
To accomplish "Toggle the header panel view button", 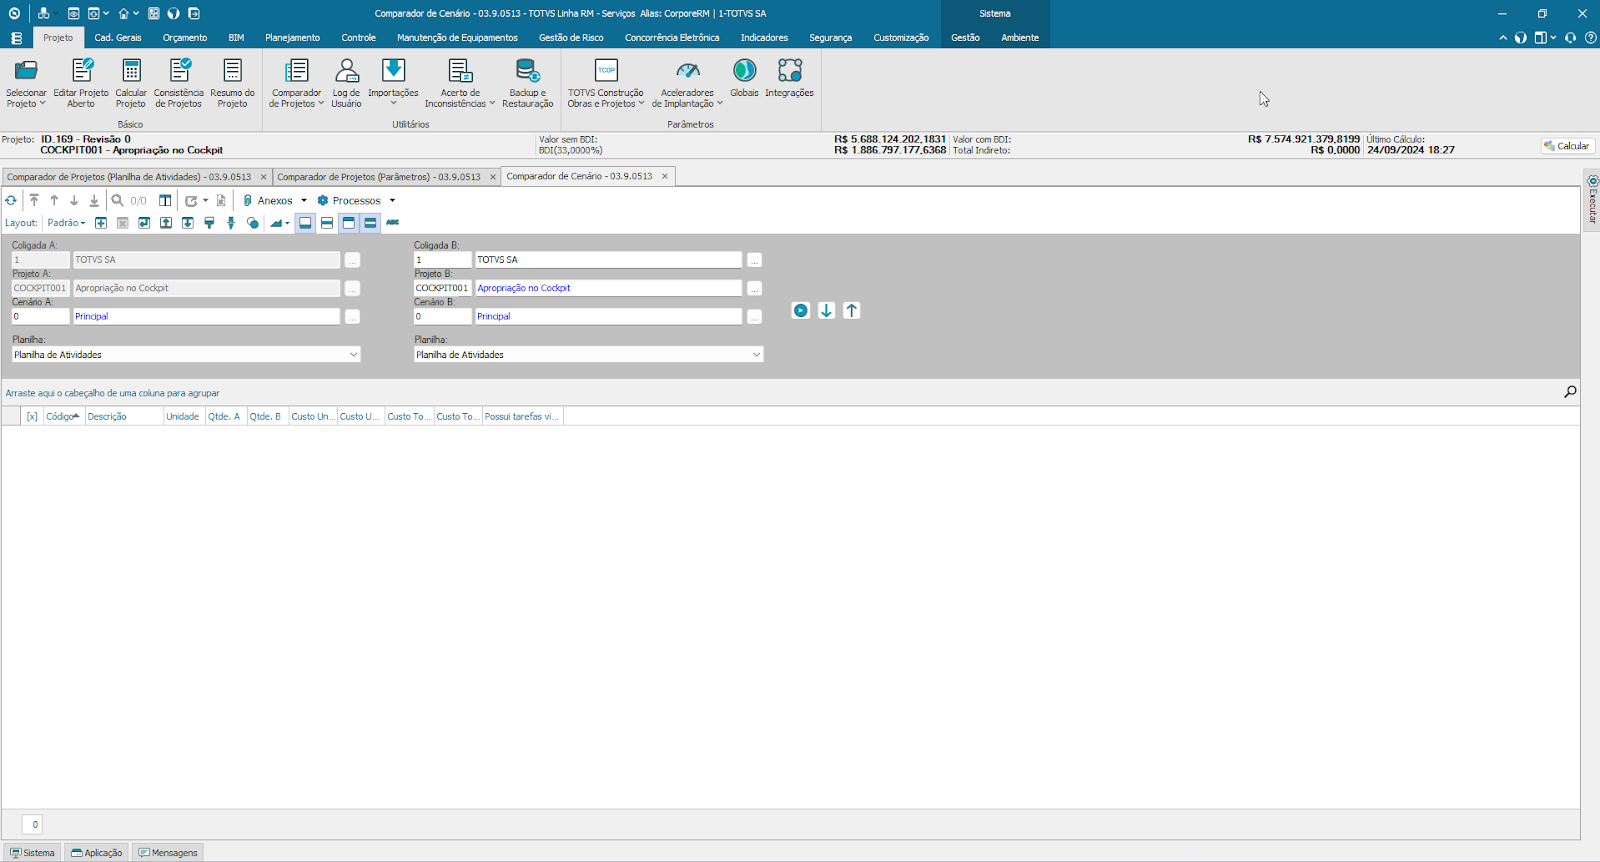I will [x=349, y=223].
